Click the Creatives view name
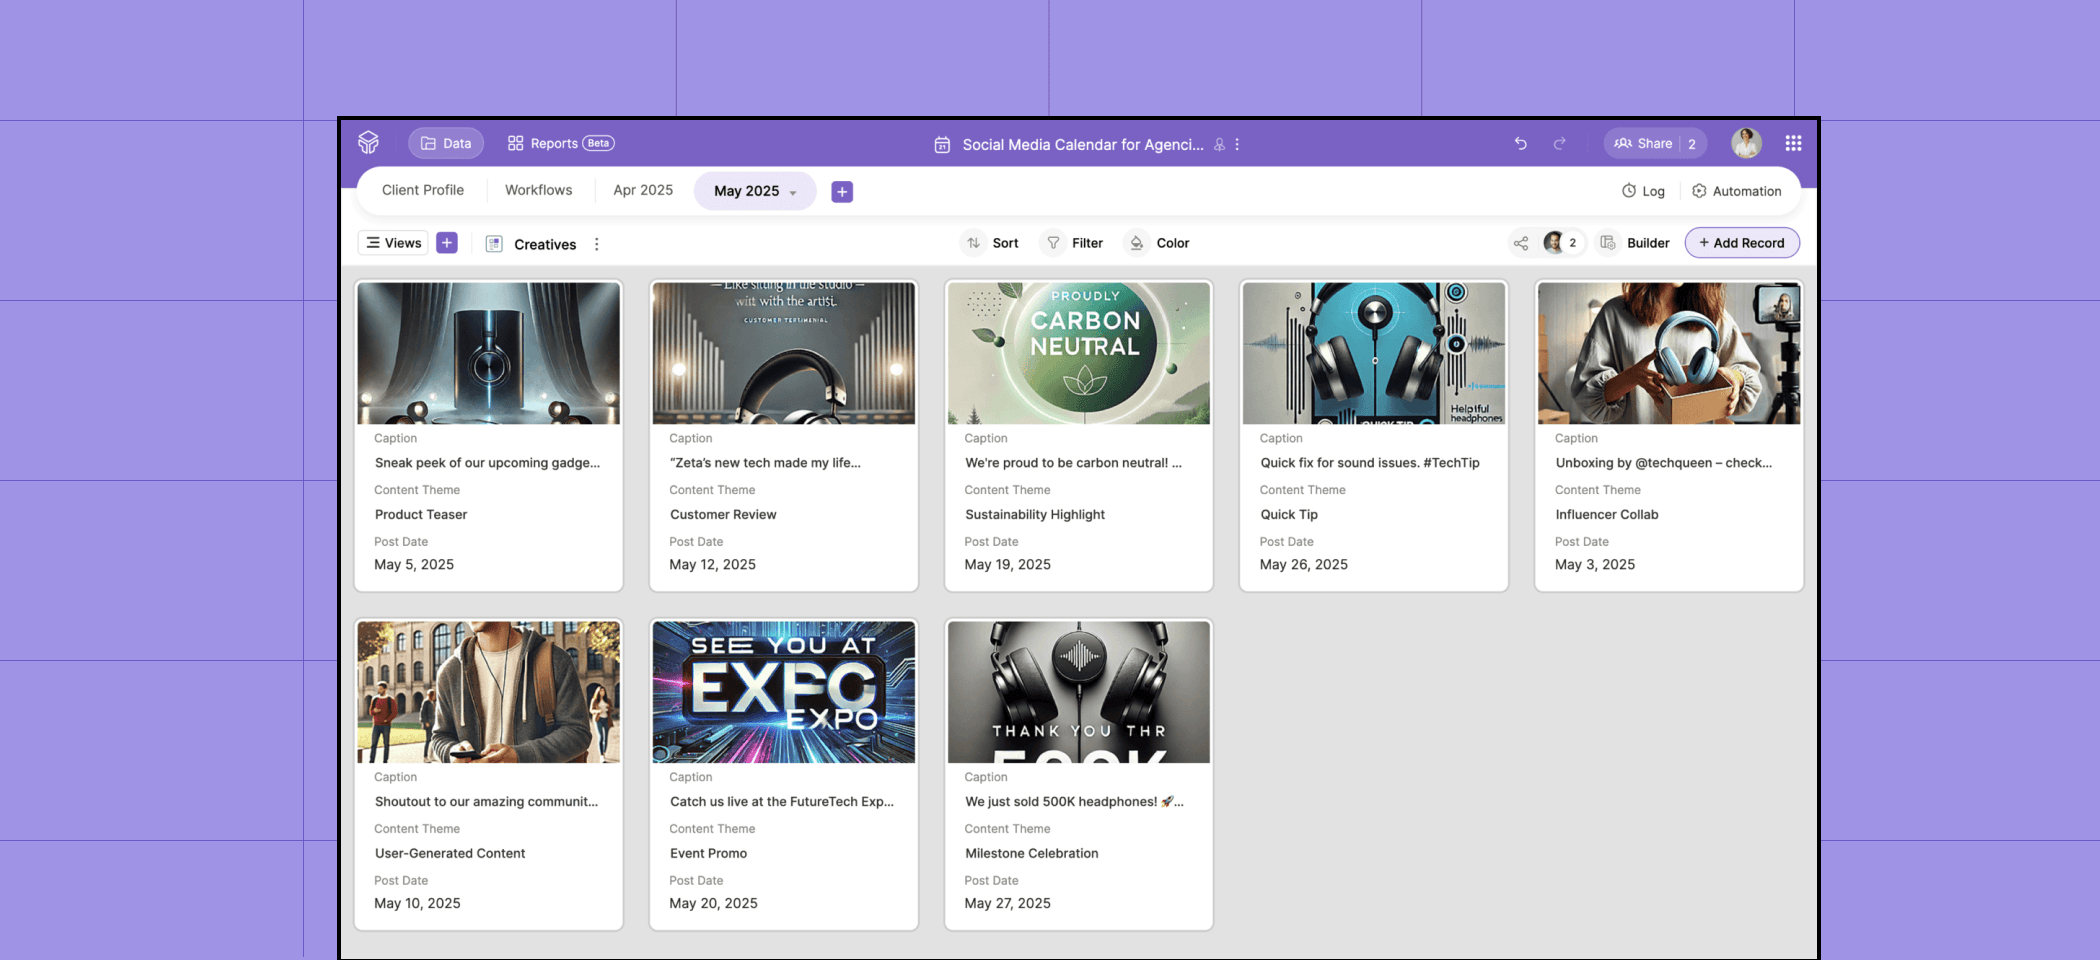The image size is (2100, 960). pos(545,244)
